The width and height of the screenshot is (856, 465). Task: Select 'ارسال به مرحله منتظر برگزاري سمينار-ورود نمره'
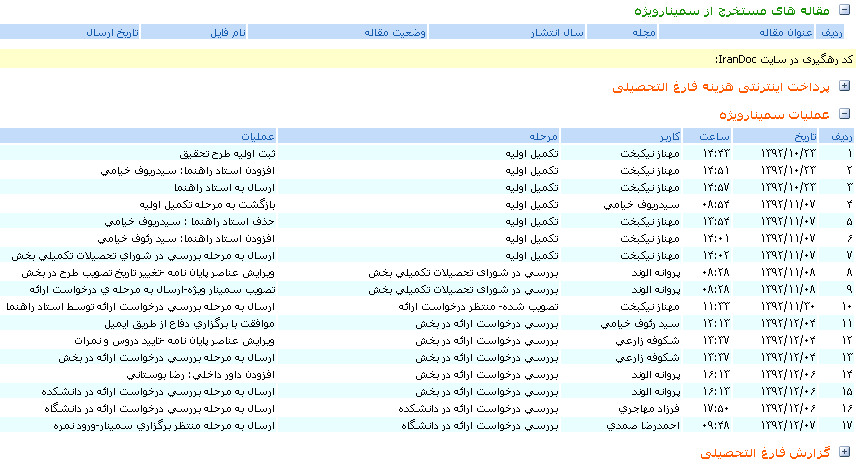pyautogui.click(x=164, y=425)
